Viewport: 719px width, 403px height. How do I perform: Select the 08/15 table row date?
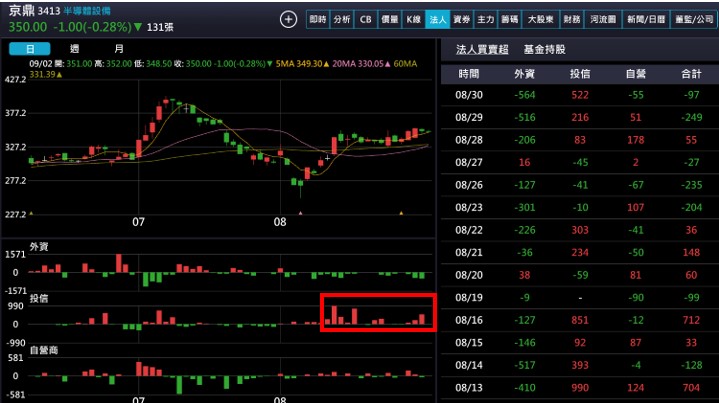469,342
